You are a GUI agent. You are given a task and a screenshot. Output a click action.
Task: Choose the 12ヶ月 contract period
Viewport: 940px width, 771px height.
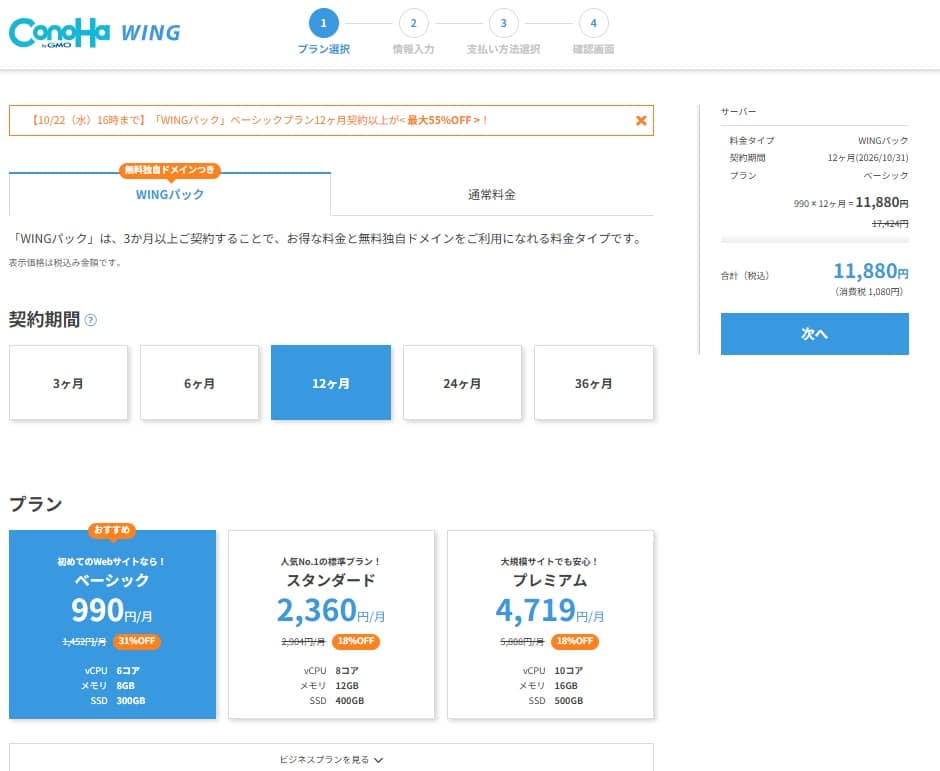pos(330,383)
